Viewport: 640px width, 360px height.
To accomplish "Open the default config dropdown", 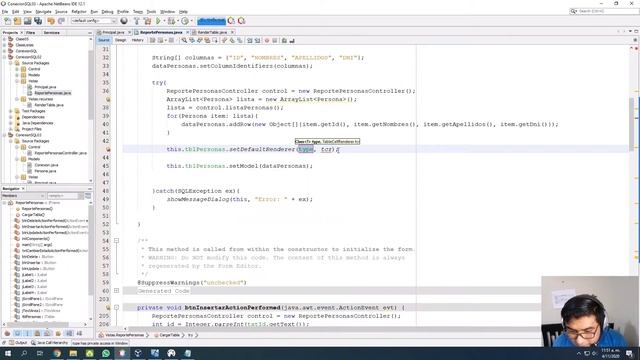I will click(93, 21).
